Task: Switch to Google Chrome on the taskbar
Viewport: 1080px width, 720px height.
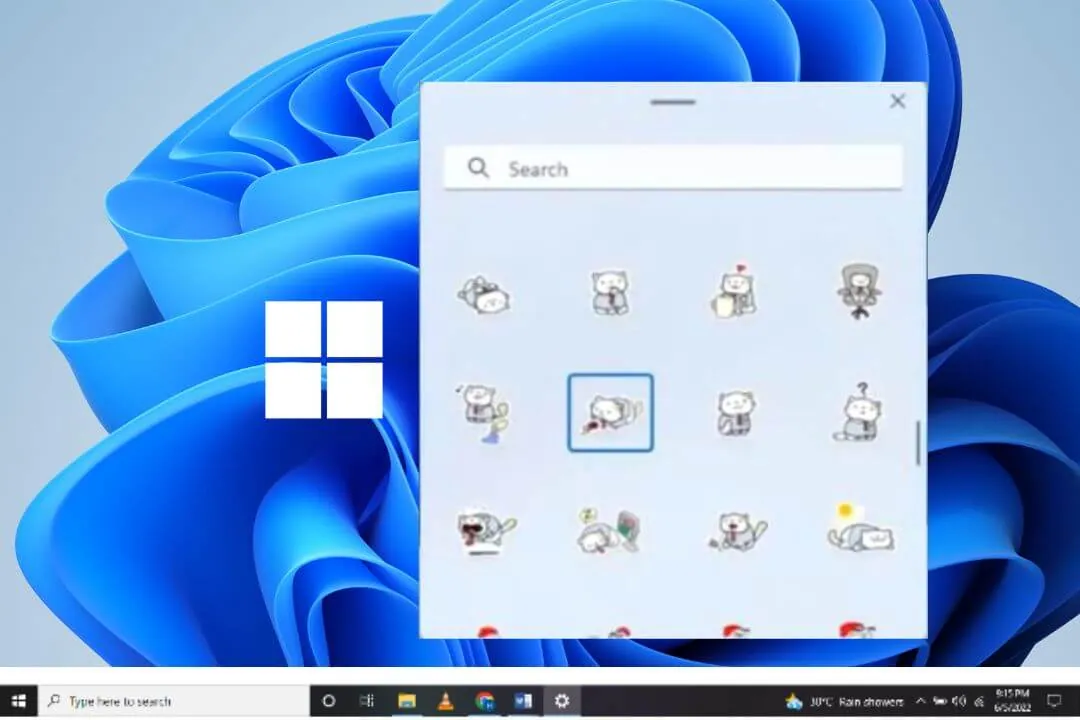Action: (x=484, y=701)
